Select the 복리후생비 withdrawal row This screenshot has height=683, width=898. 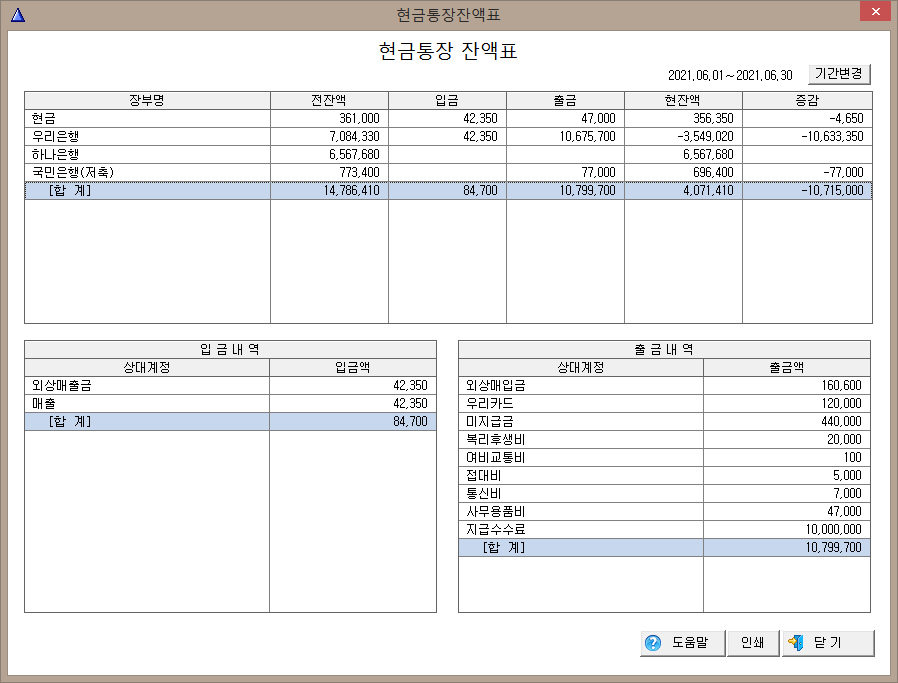click(x=664, y=440)
